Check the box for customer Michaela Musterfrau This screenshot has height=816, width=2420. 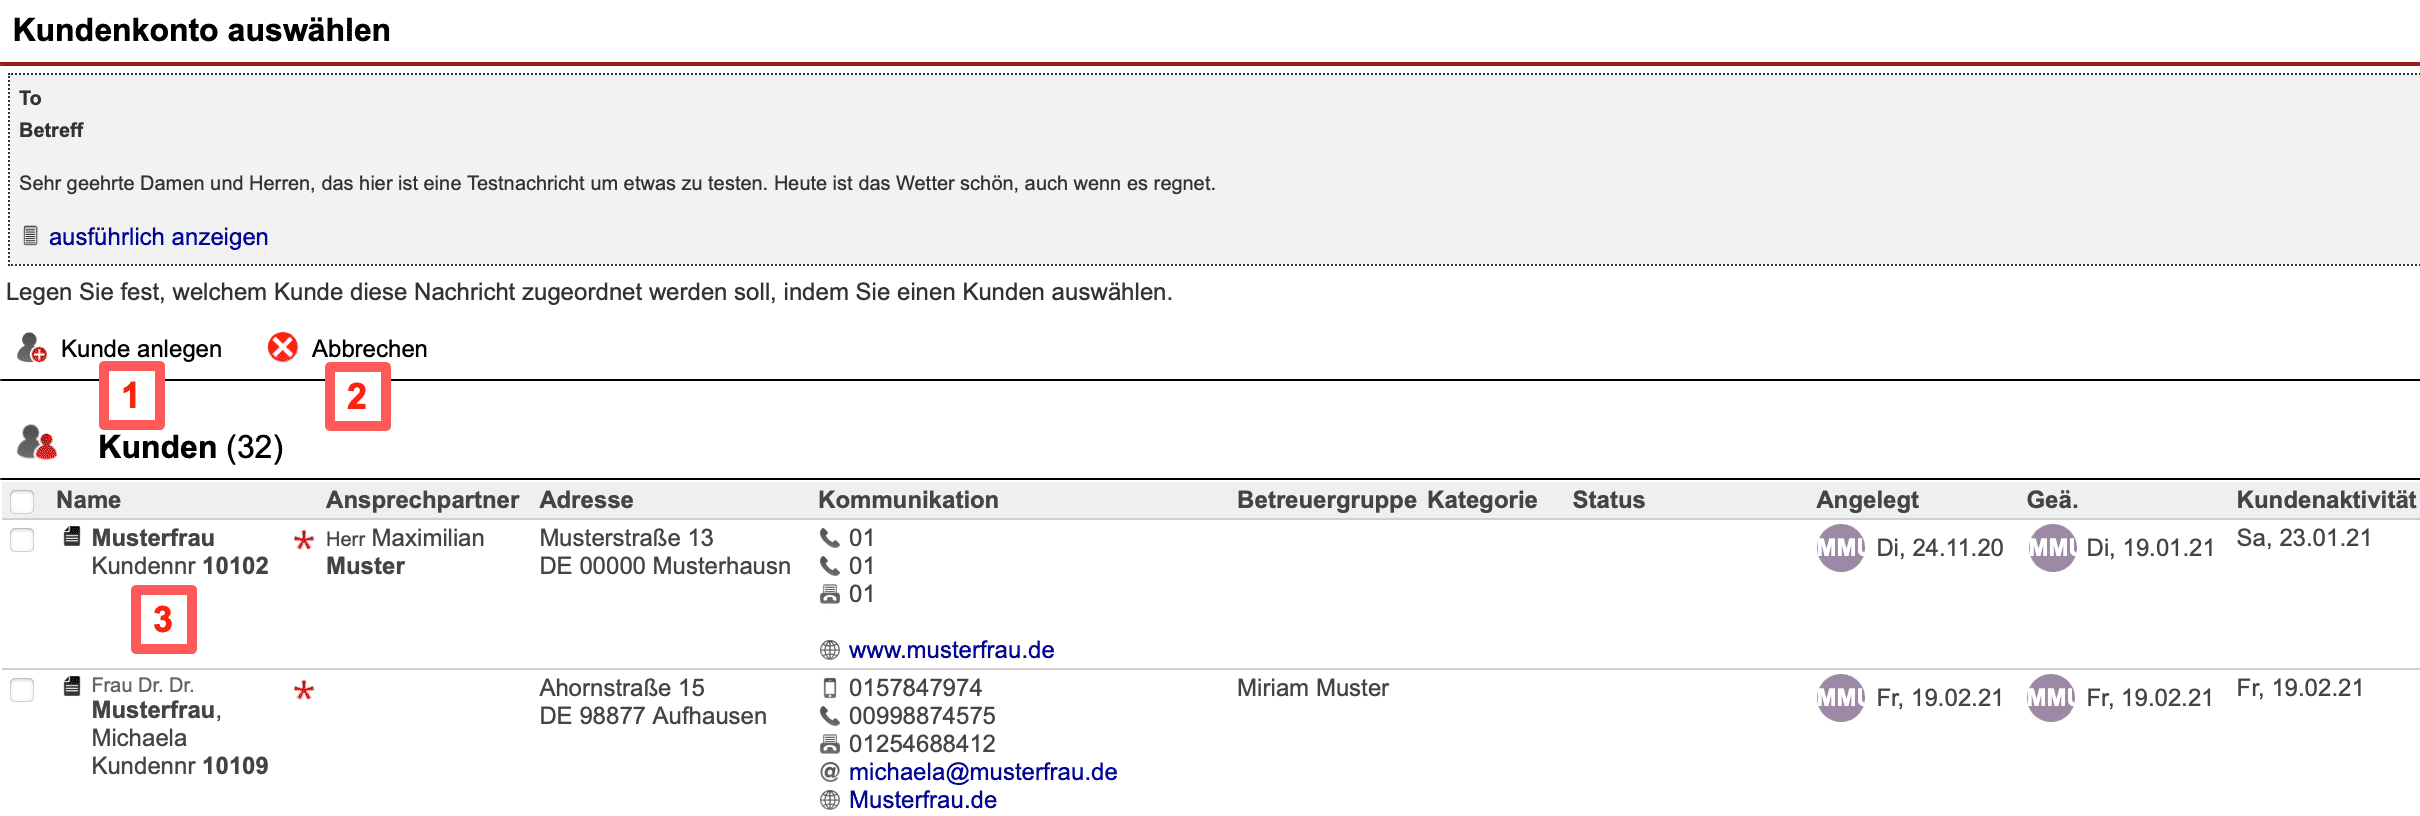pos(22,690)
